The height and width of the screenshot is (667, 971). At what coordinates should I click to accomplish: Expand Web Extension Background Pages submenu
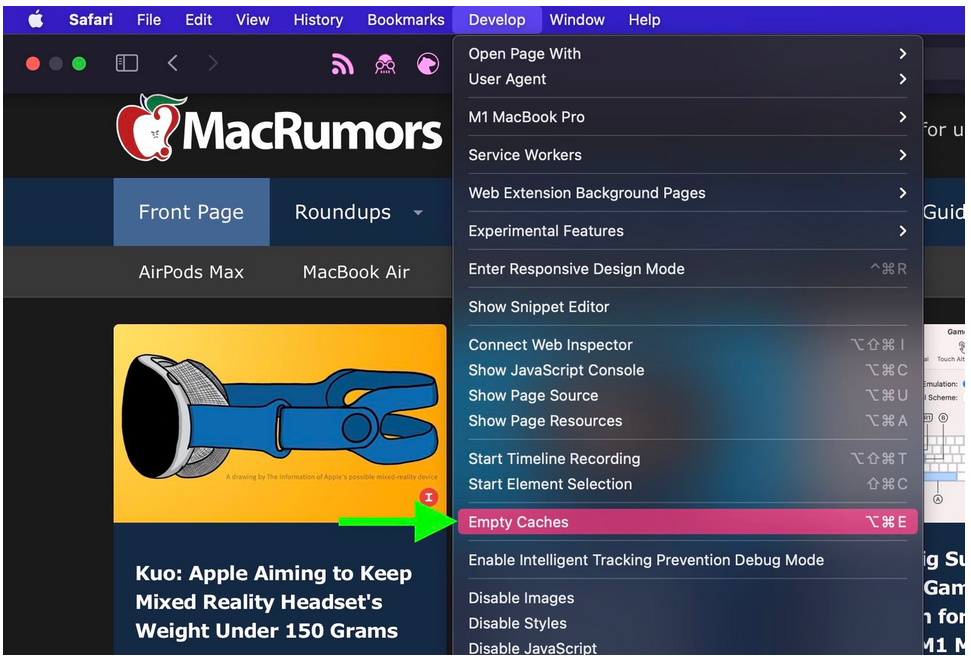pyautogui.click(x=687, y=193)
